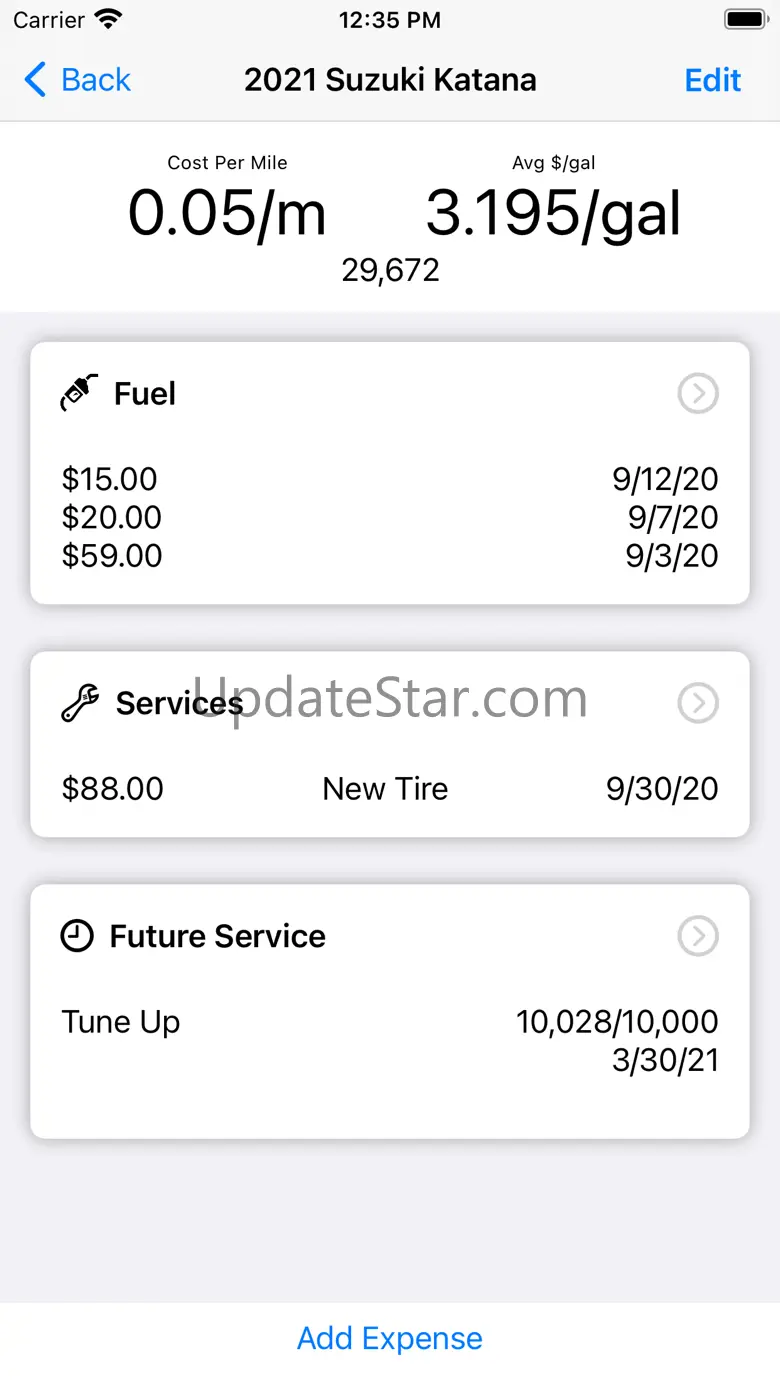Go Back to previous screen
This screenshot has width=780, height=1387.
click(x=95, y=80)
